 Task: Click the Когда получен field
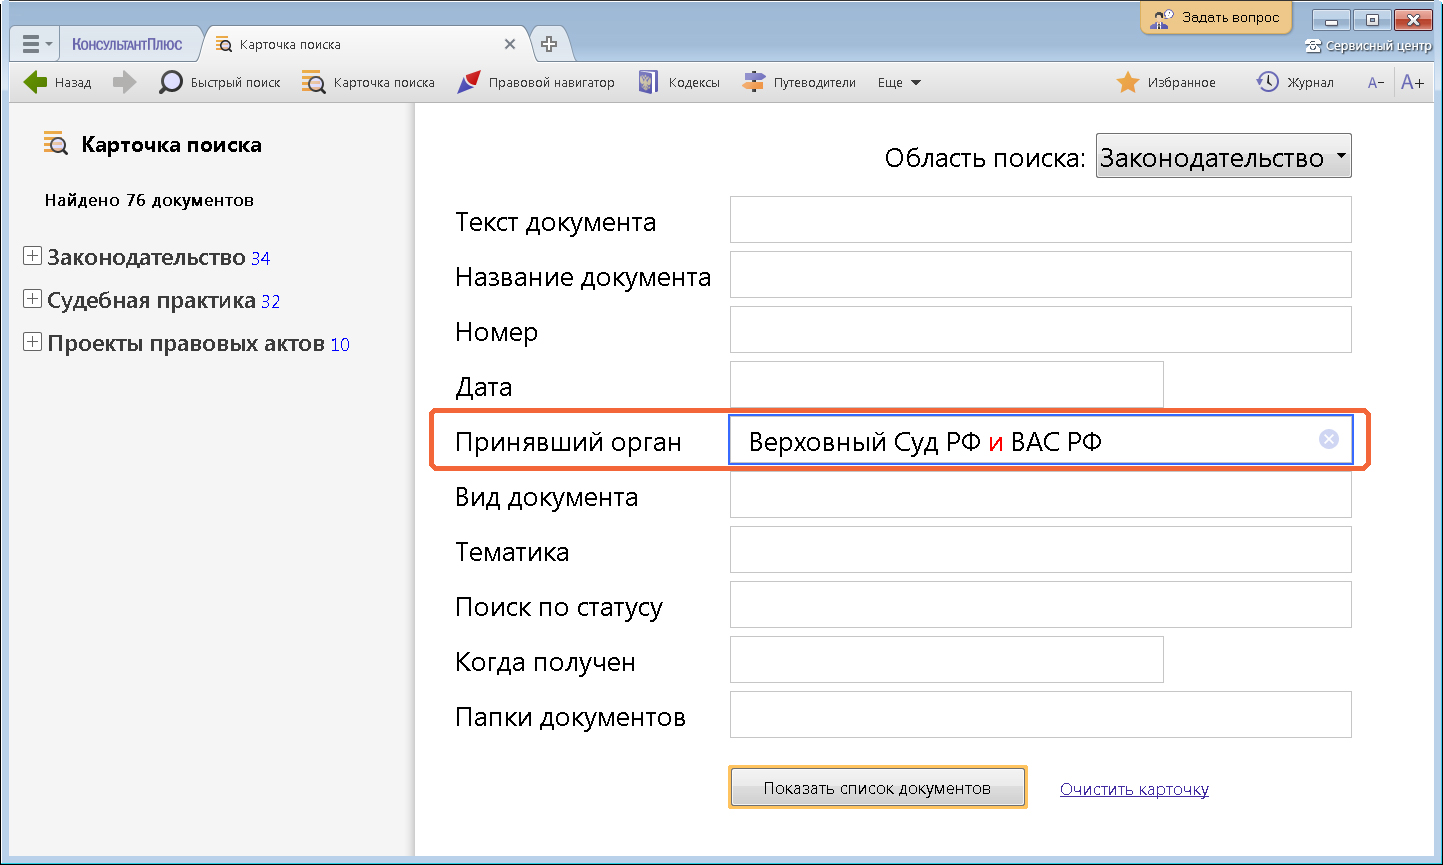(x=947, y=659)
